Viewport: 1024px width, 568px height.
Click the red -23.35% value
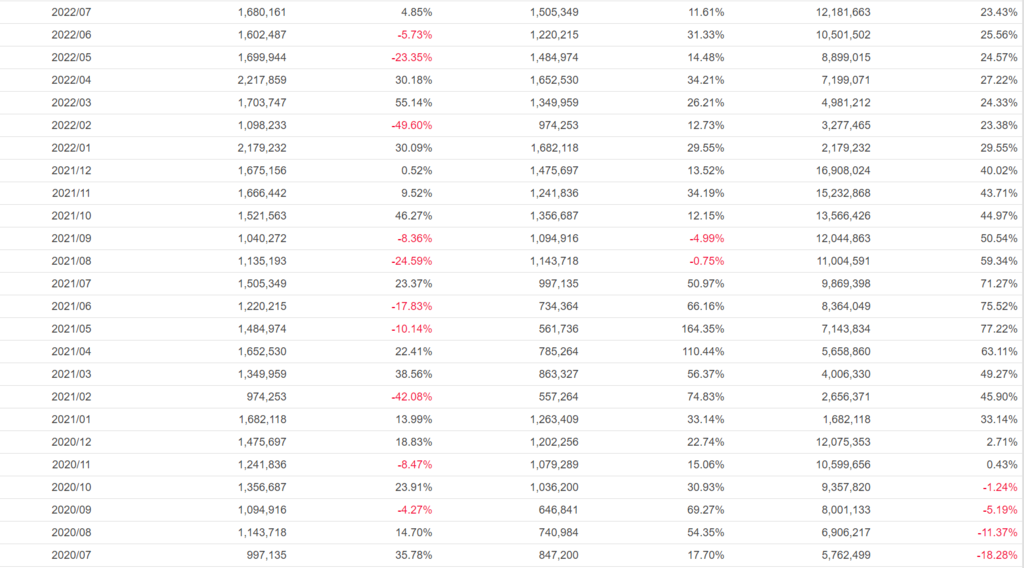pyautogui.click(x=411, y=57)
